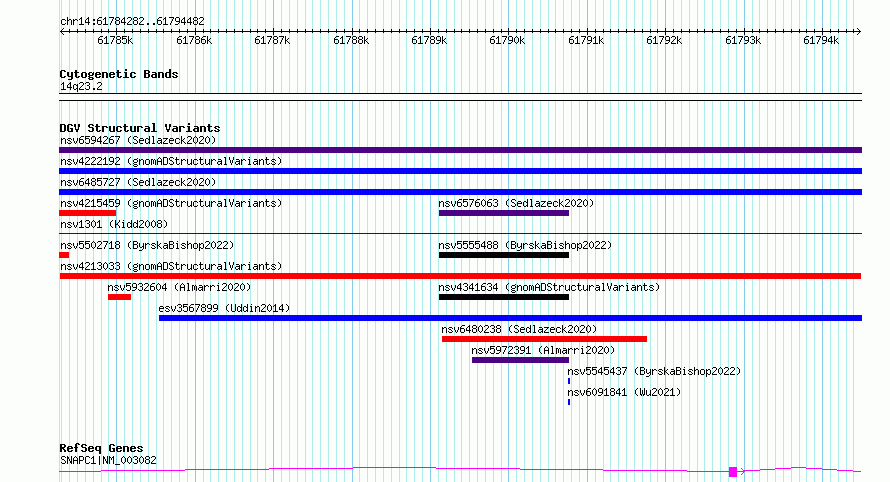
Task: Click the red nsv6480238 variant bar
Action: pos(544,339)
